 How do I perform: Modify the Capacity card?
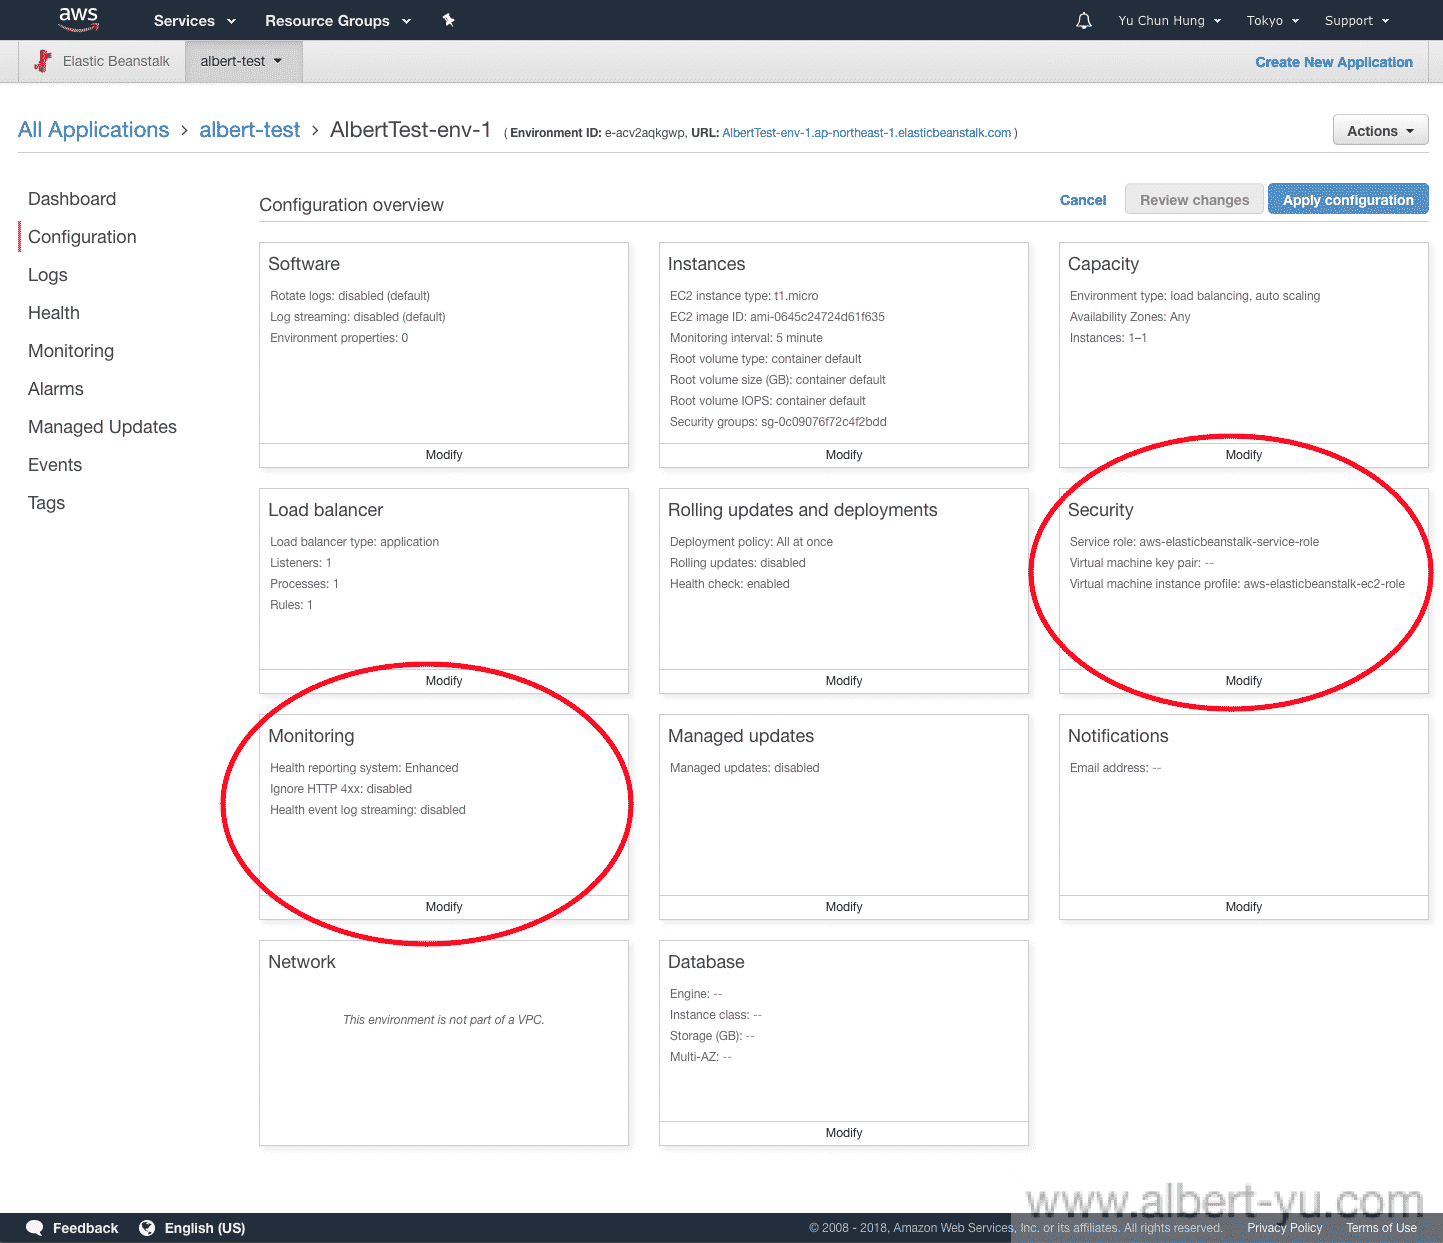(x=1244, y=455)
